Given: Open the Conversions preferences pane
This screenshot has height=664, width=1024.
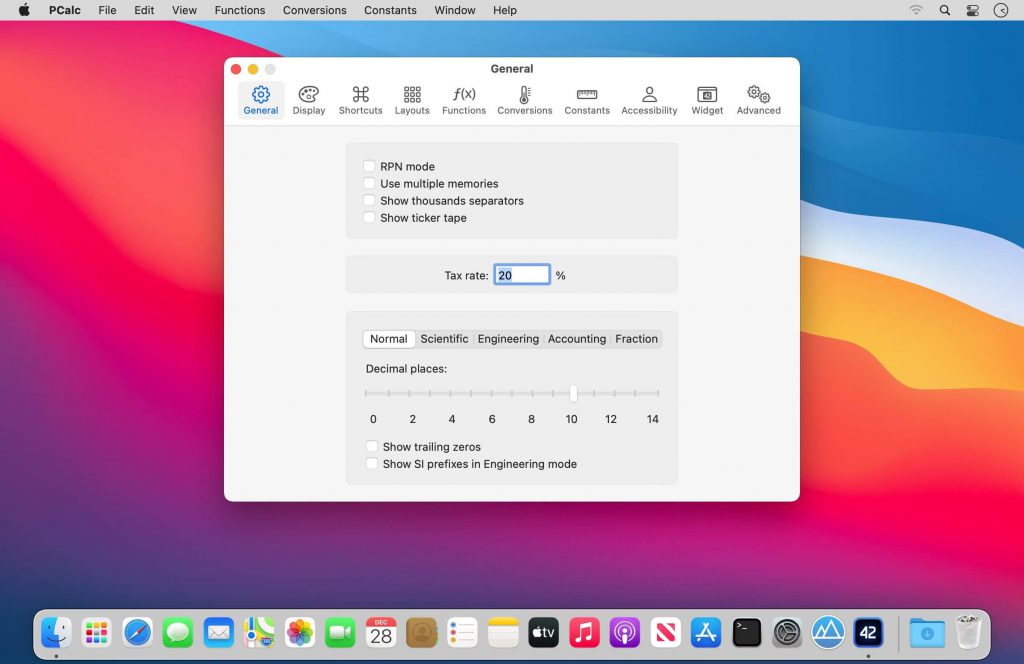Looking at the screenshot, I should pos(524,99).
